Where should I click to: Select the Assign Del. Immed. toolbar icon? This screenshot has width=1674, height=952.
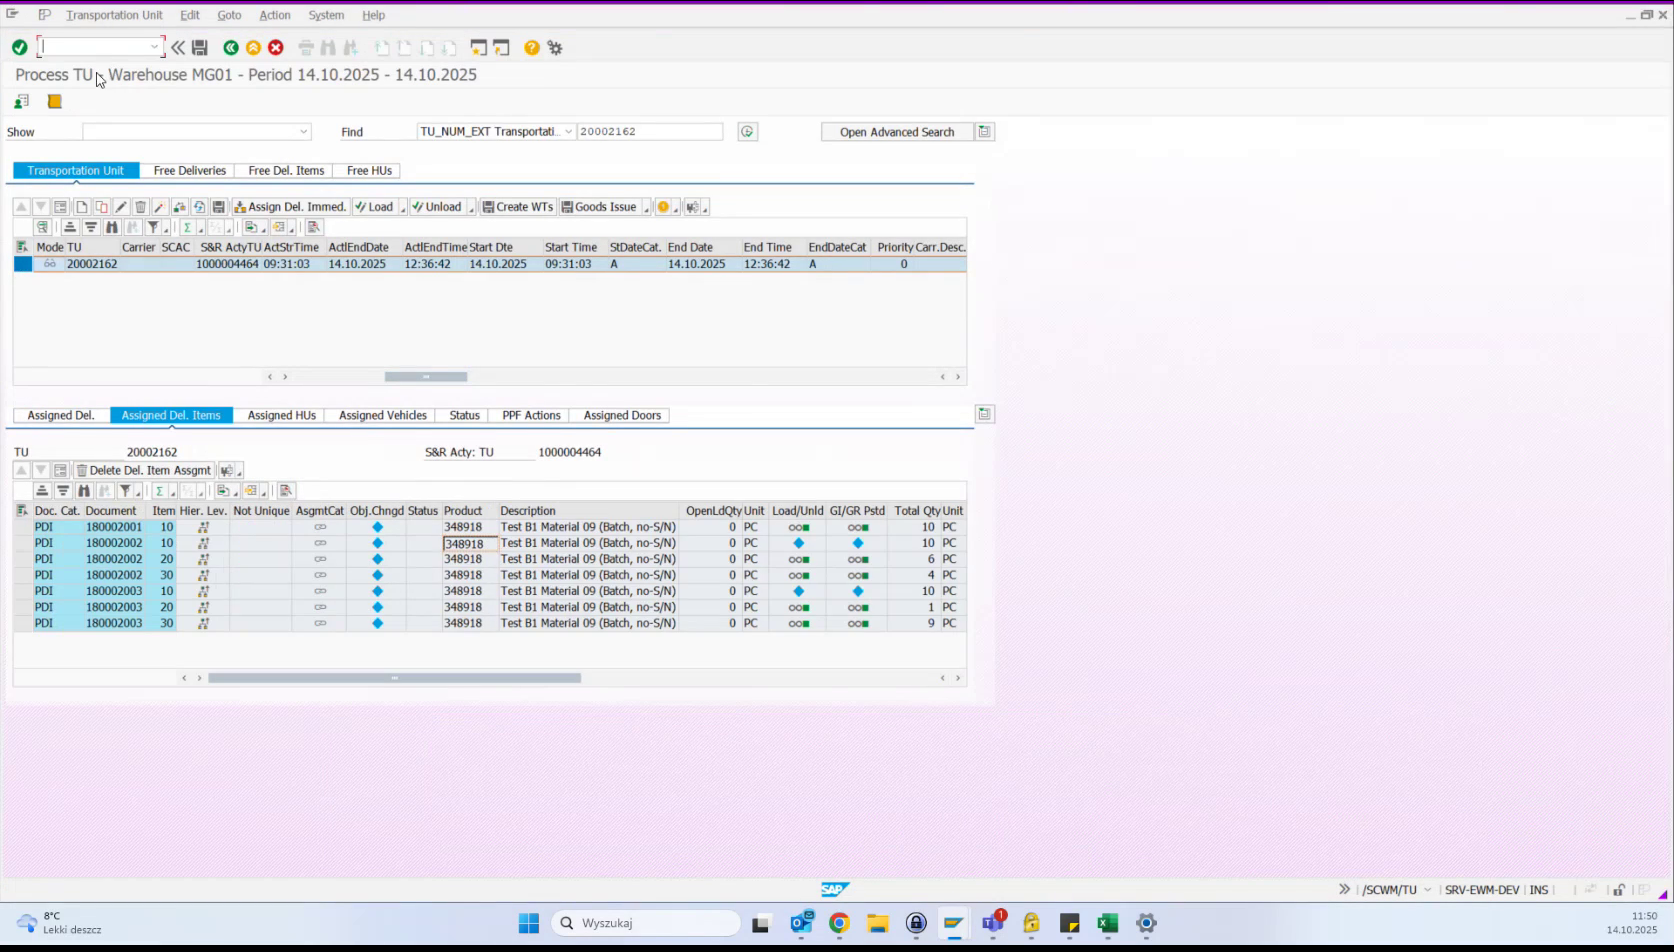pyautogui.click(x=290, y=207)
